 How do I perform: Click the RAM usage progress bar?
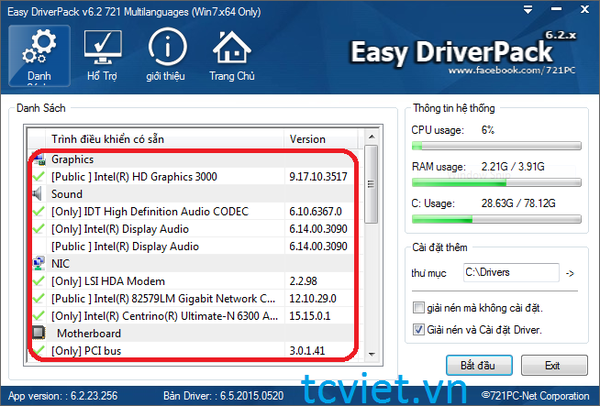[497, 183]
